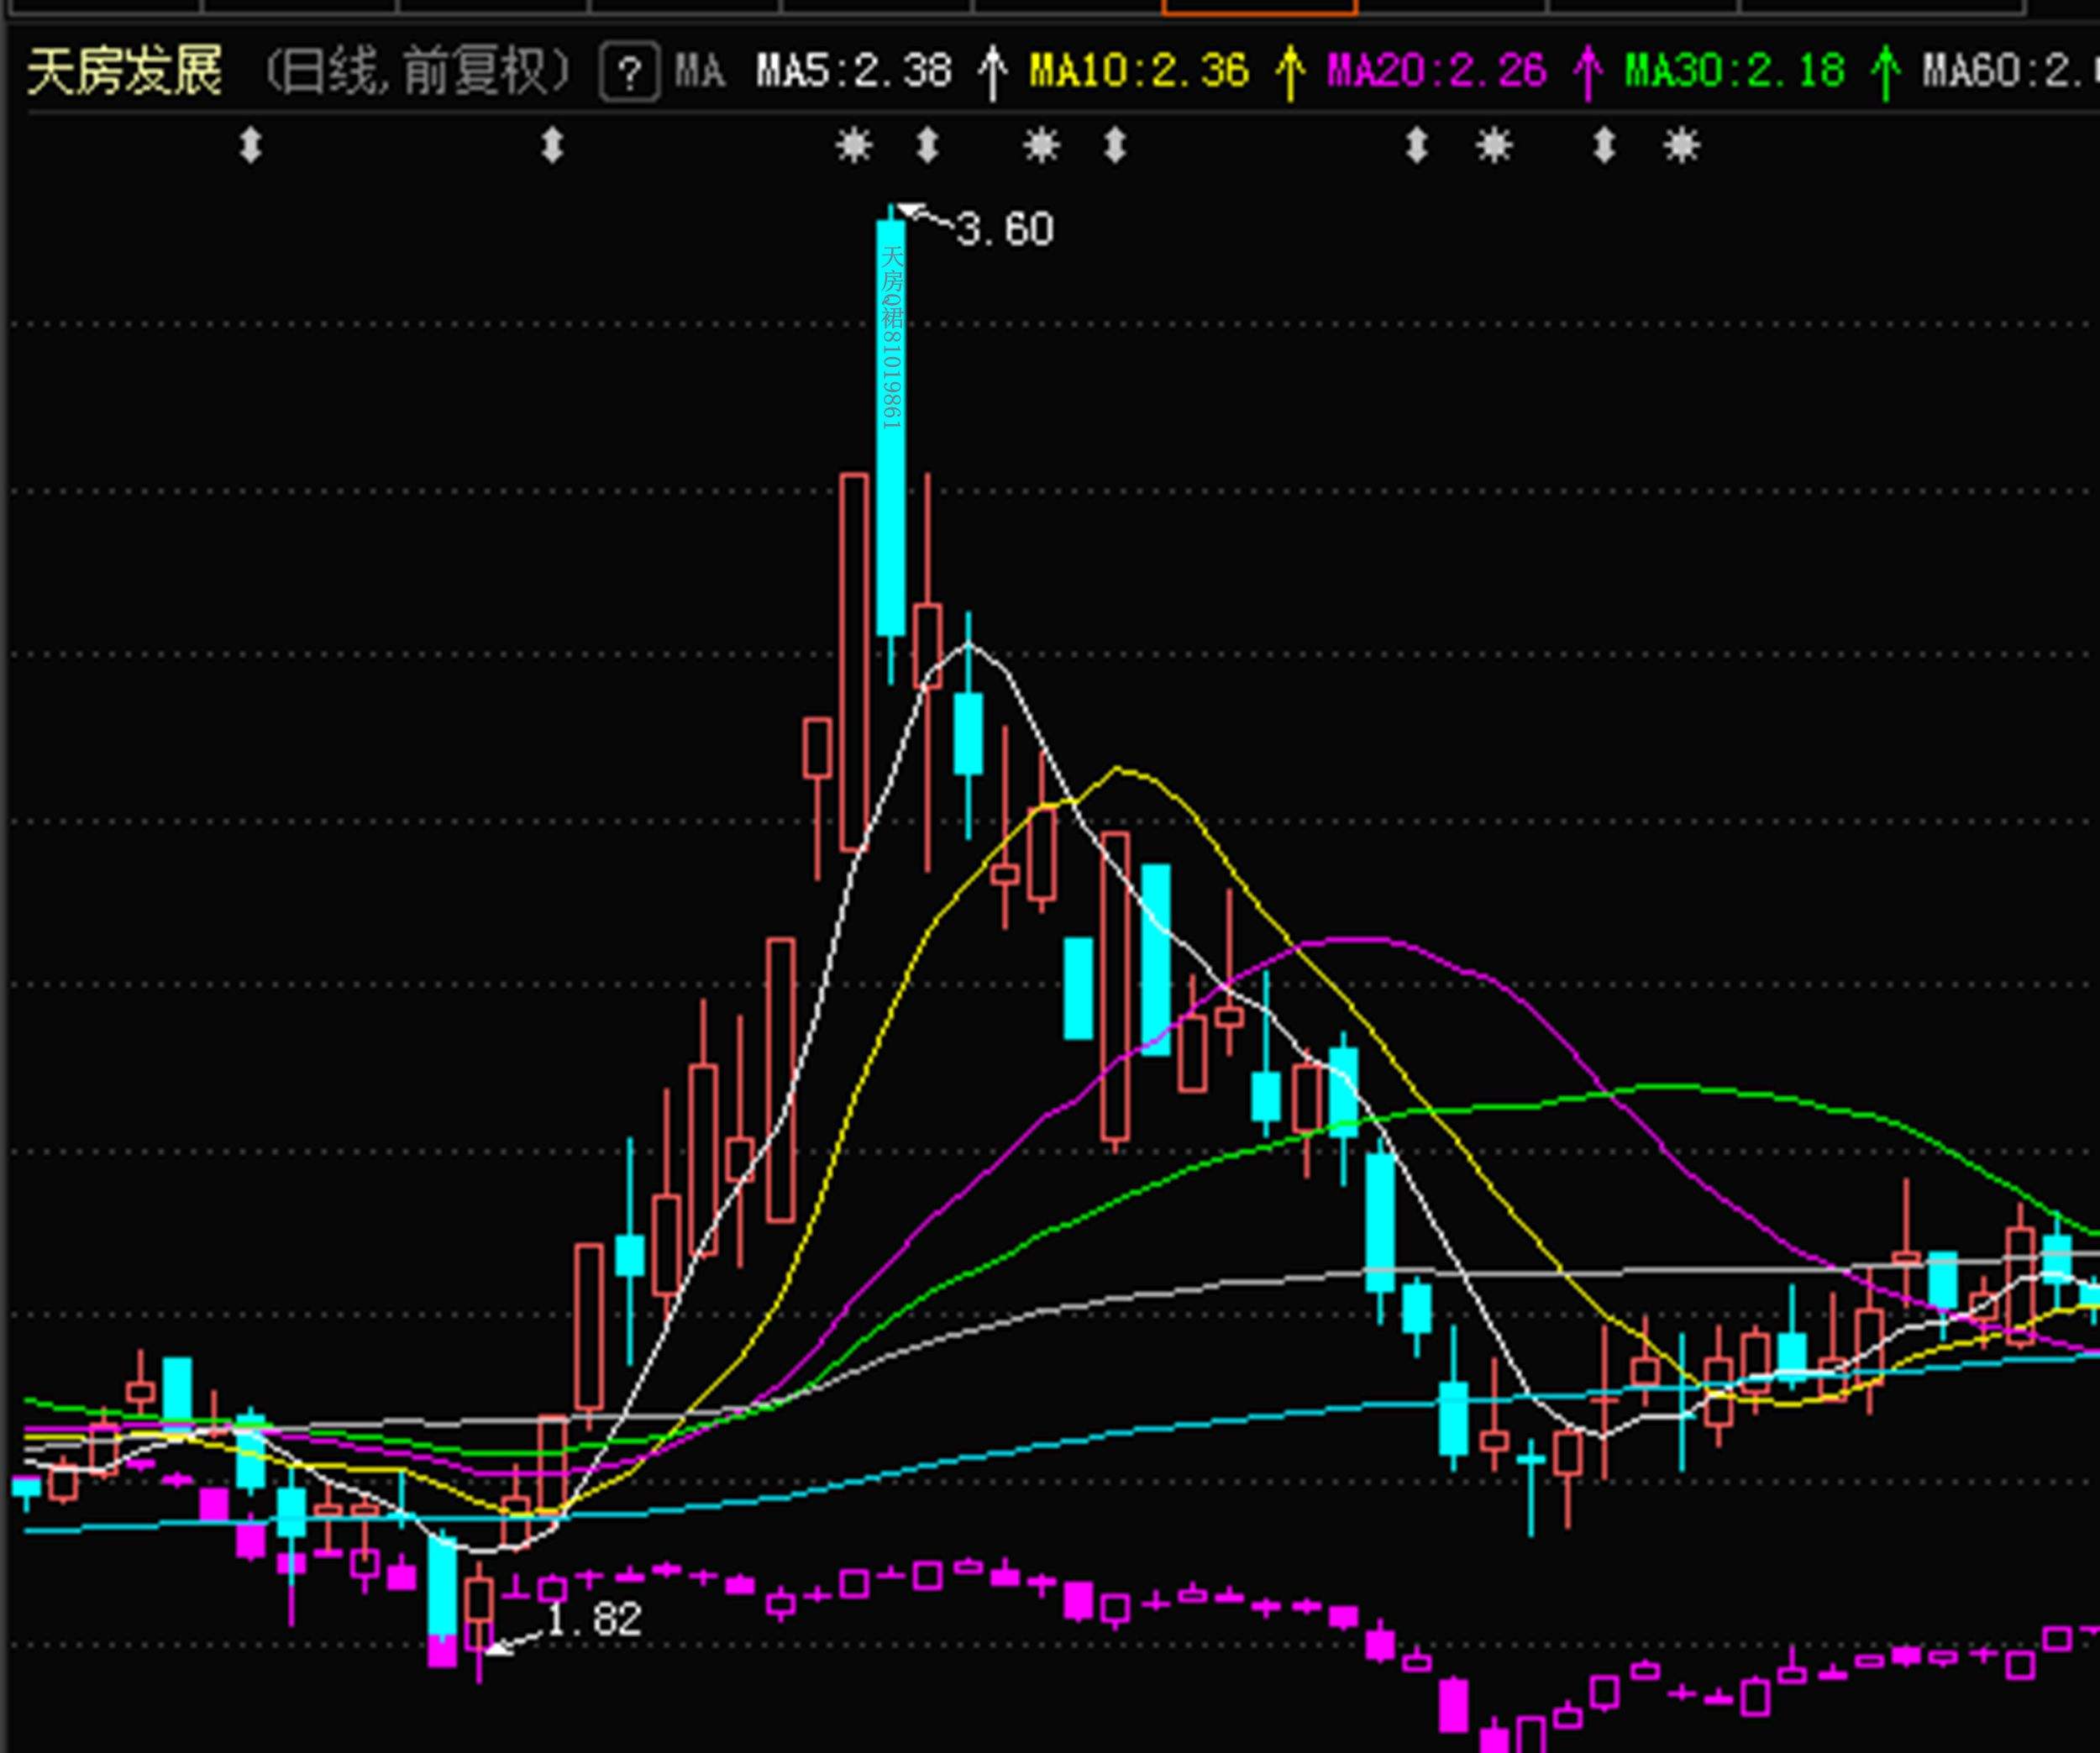Click the white up arrow after MA5
The width and height of the screenshot is (2100, 1753).
[x=991, y=73]
